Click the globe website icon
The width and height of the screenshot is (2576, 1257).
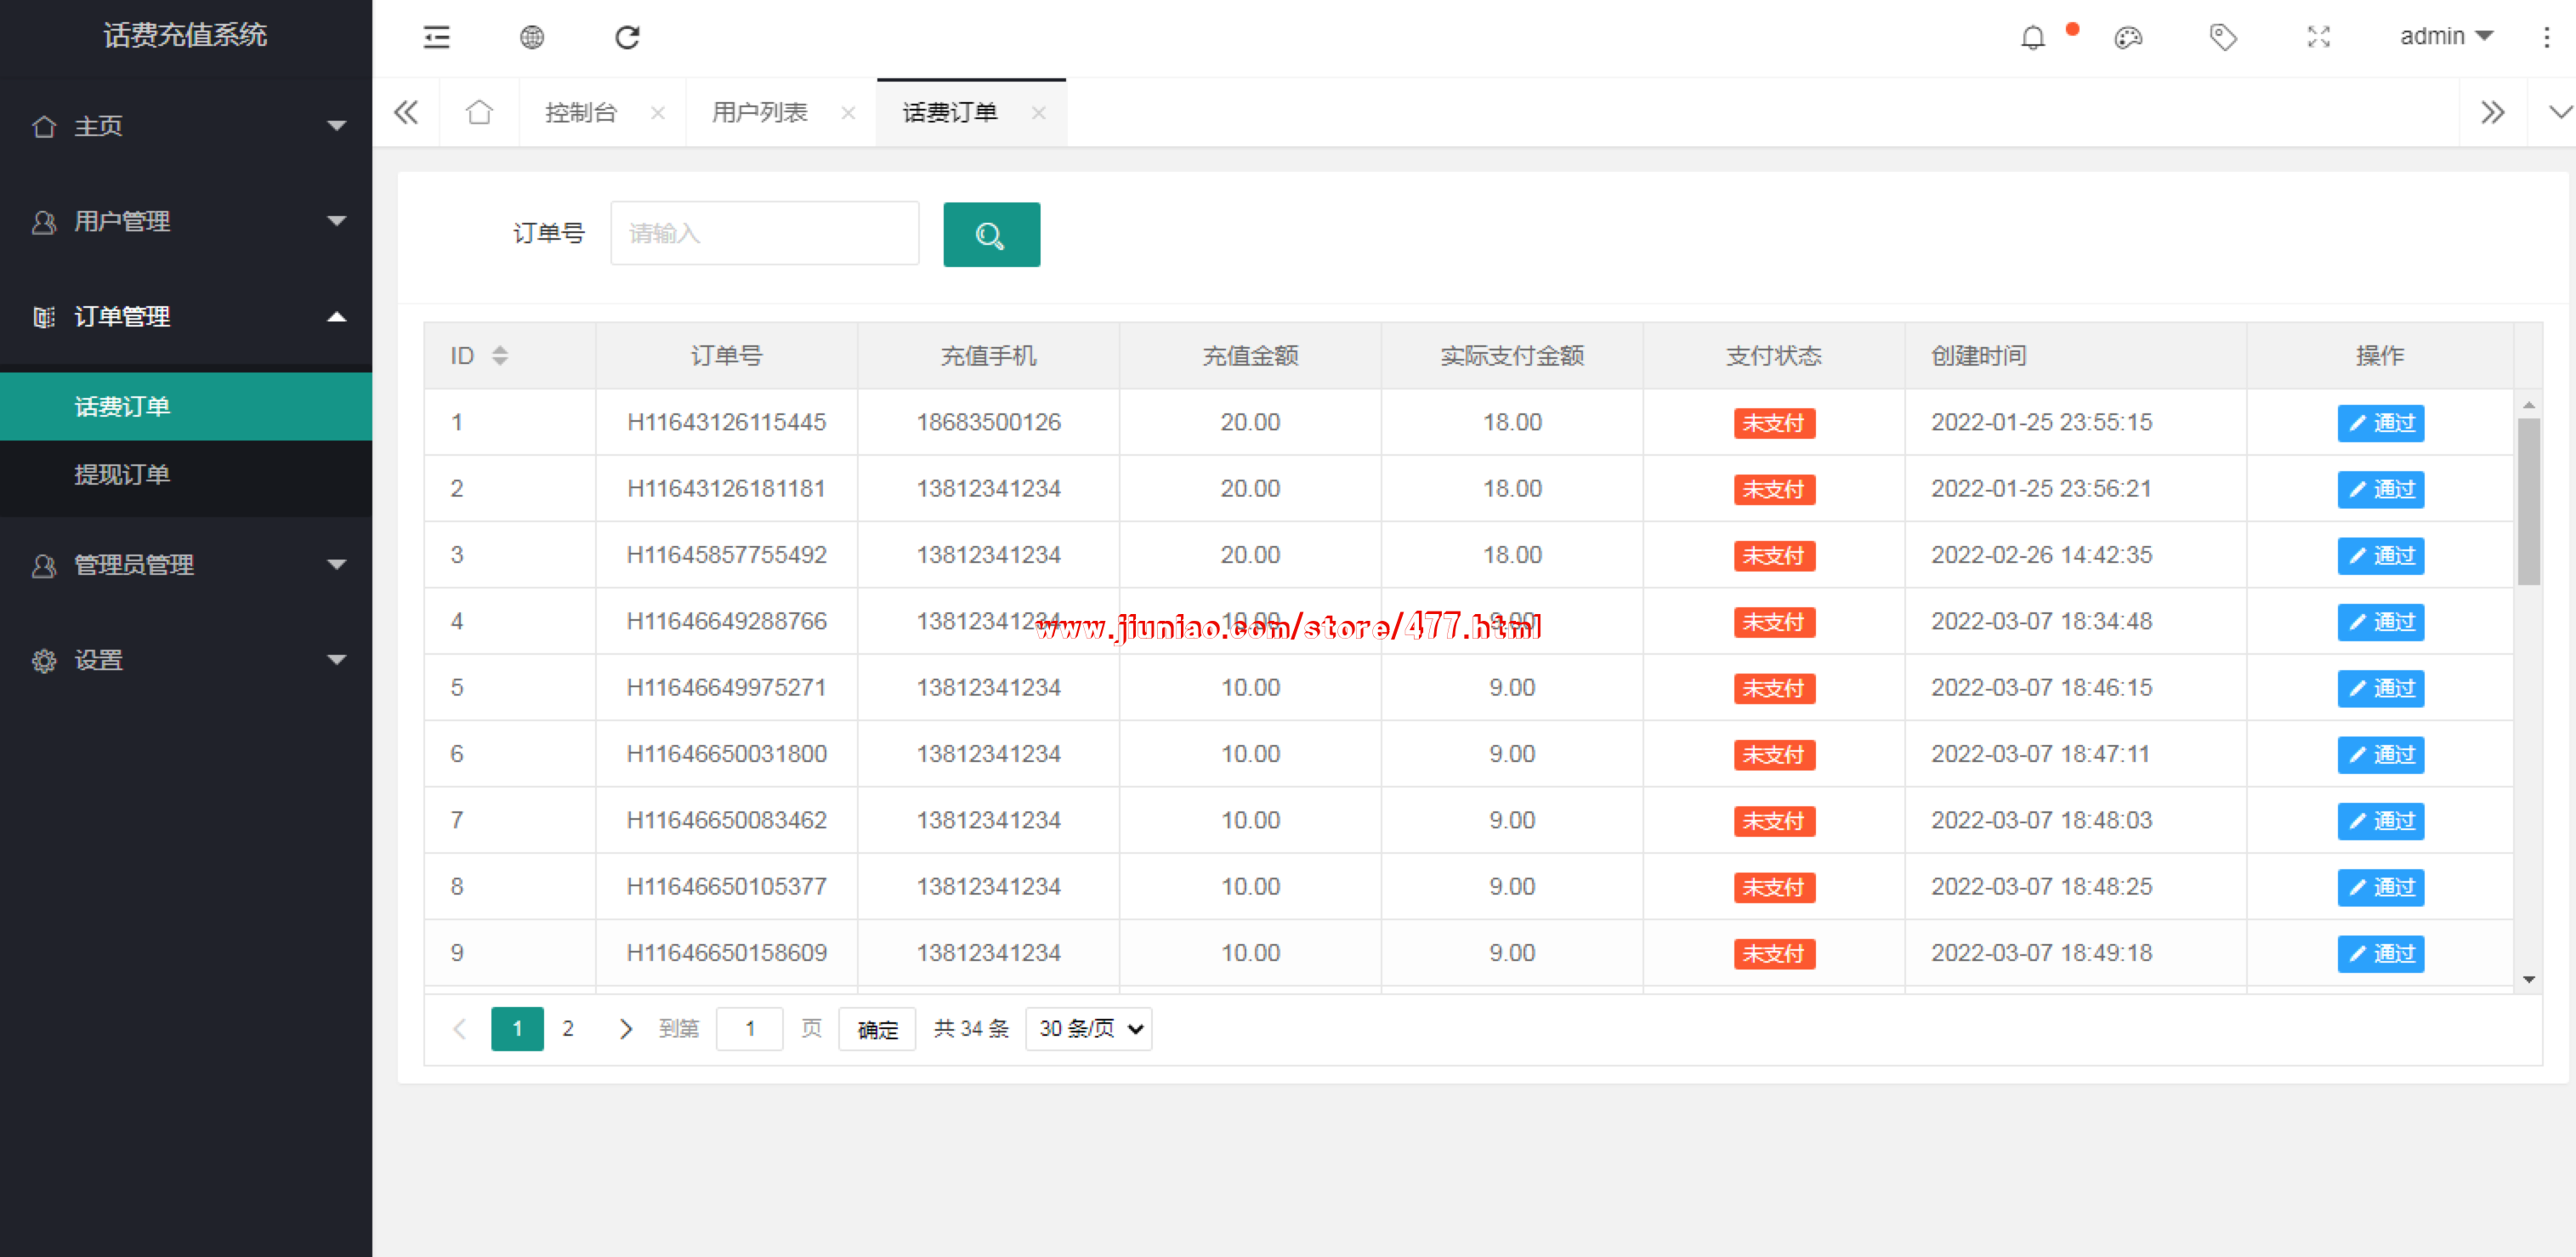531,38
